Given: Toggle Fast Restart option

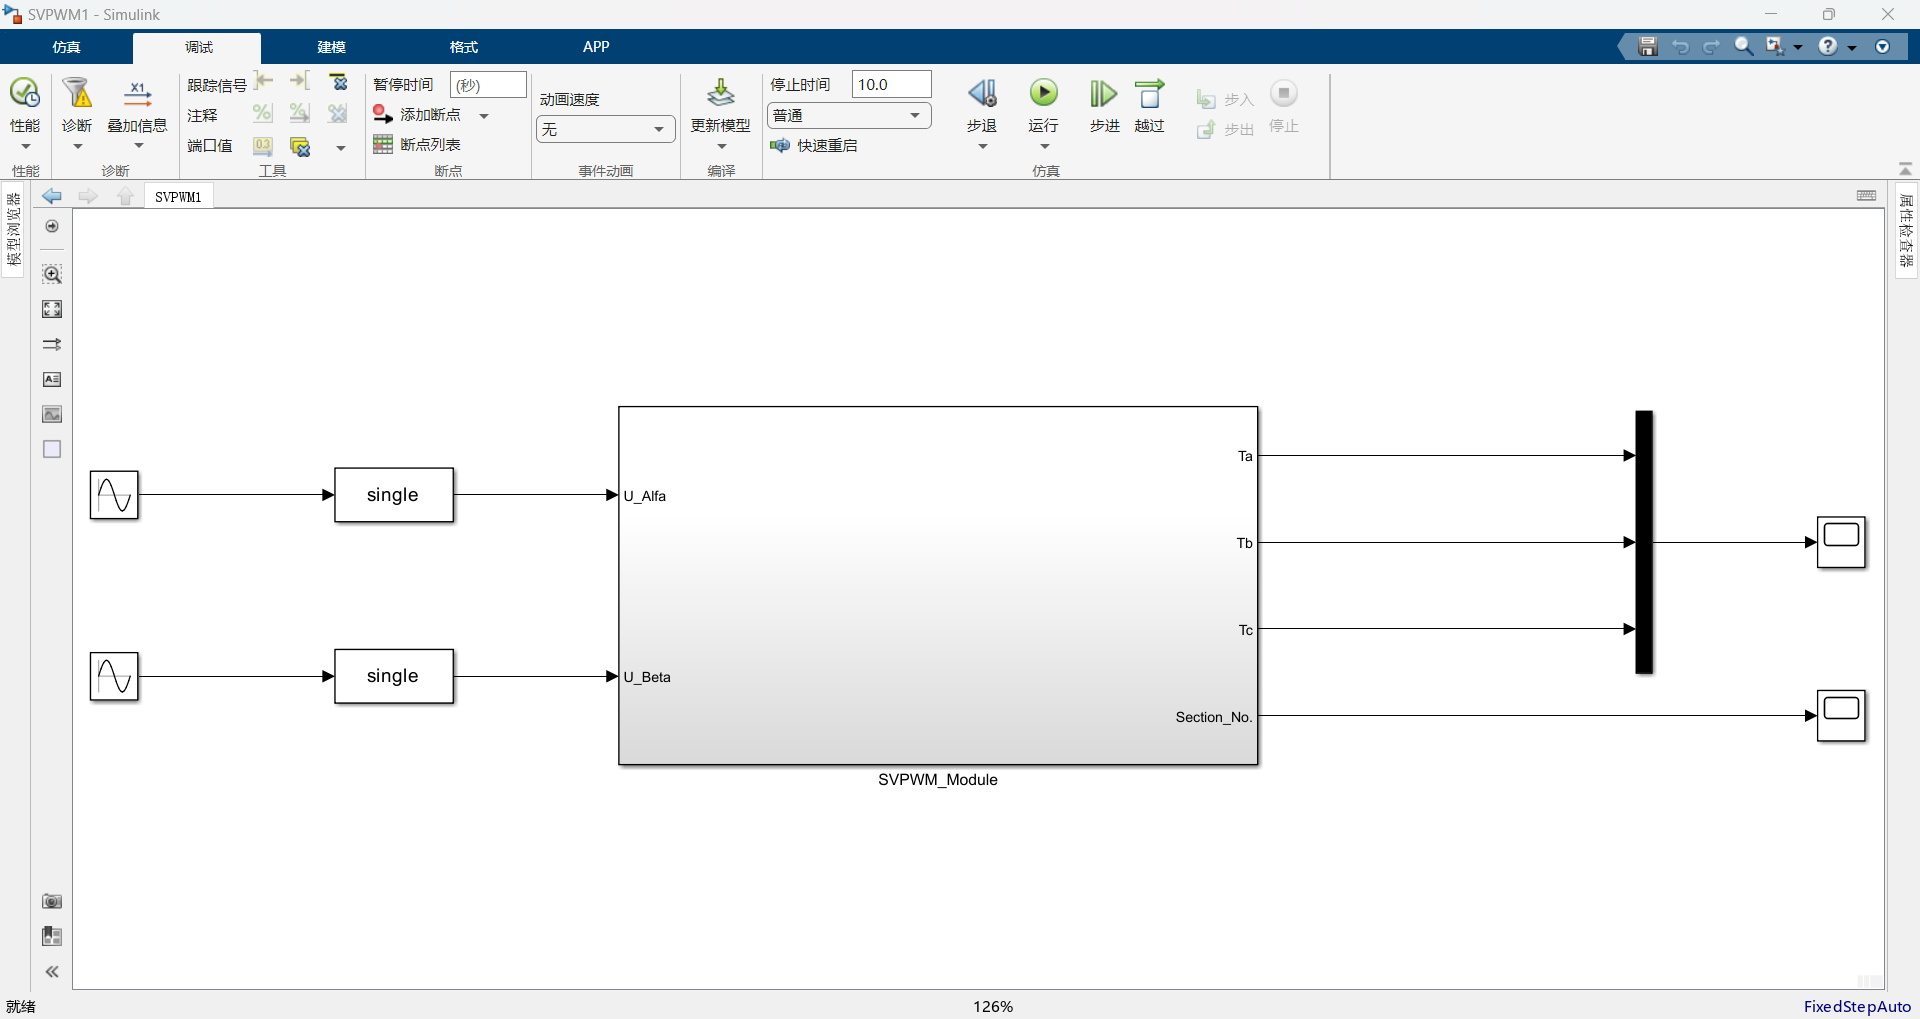Looking at the screenshot, I should point(815,146).
